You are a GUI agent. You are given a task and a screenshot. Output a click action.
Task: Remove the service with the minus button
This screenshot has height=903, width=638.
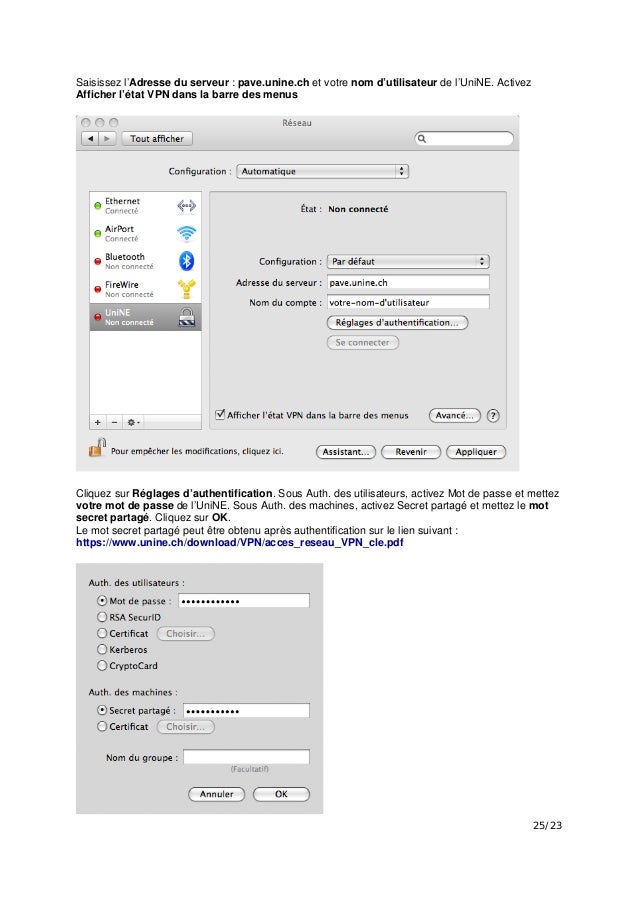pyautogui.click(x=114, y=422)
